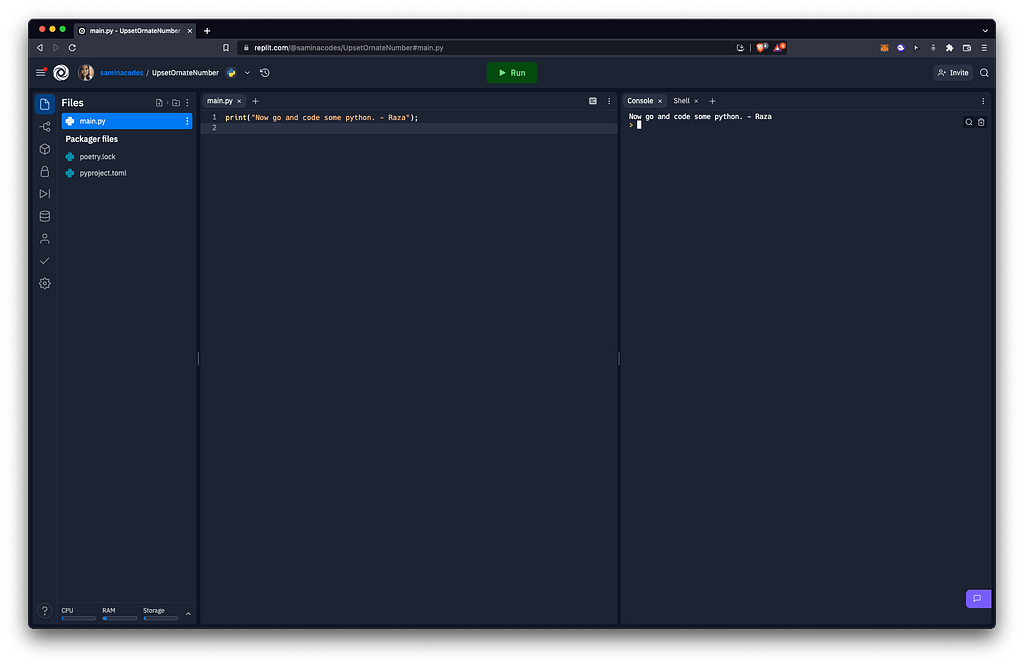Image resolution: width=1024 pixels, height=666 pixels.
Task: Select the main.py browser tab
Action: coord(135,31)
